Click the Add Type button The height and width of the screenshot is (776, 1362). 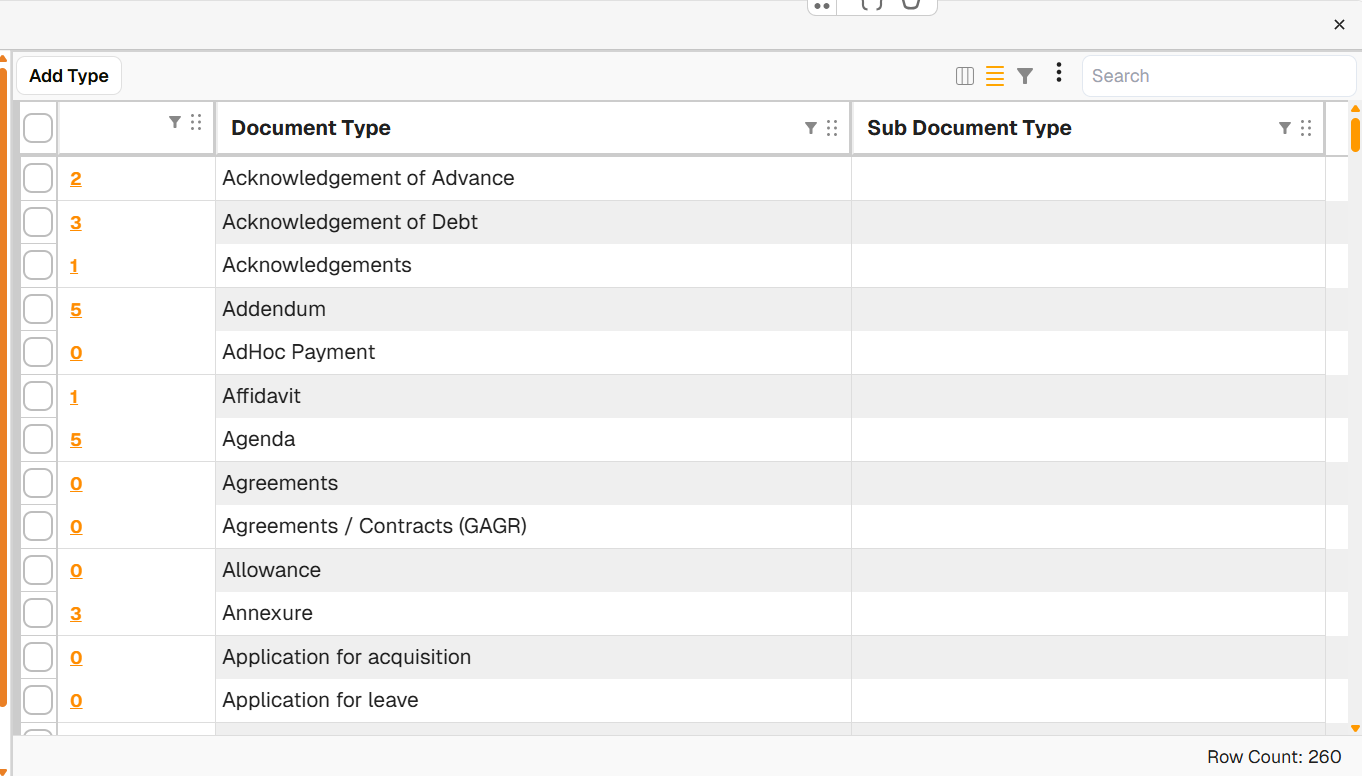pyautogui.click(x=69, y=76)
